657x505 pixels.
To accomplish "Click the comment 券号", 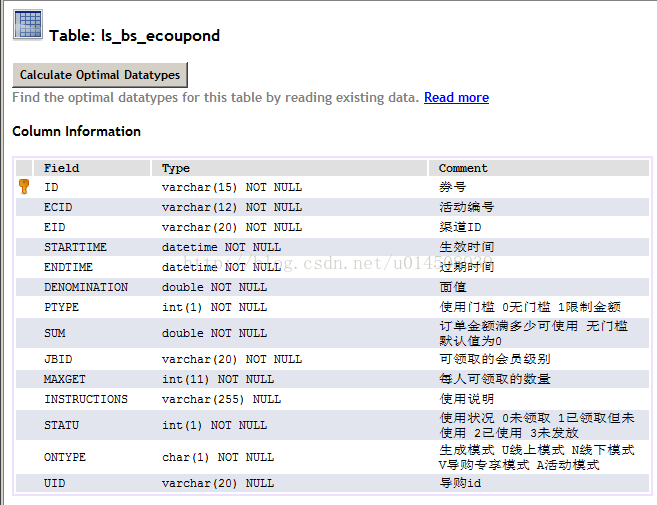I will (452, 187).
